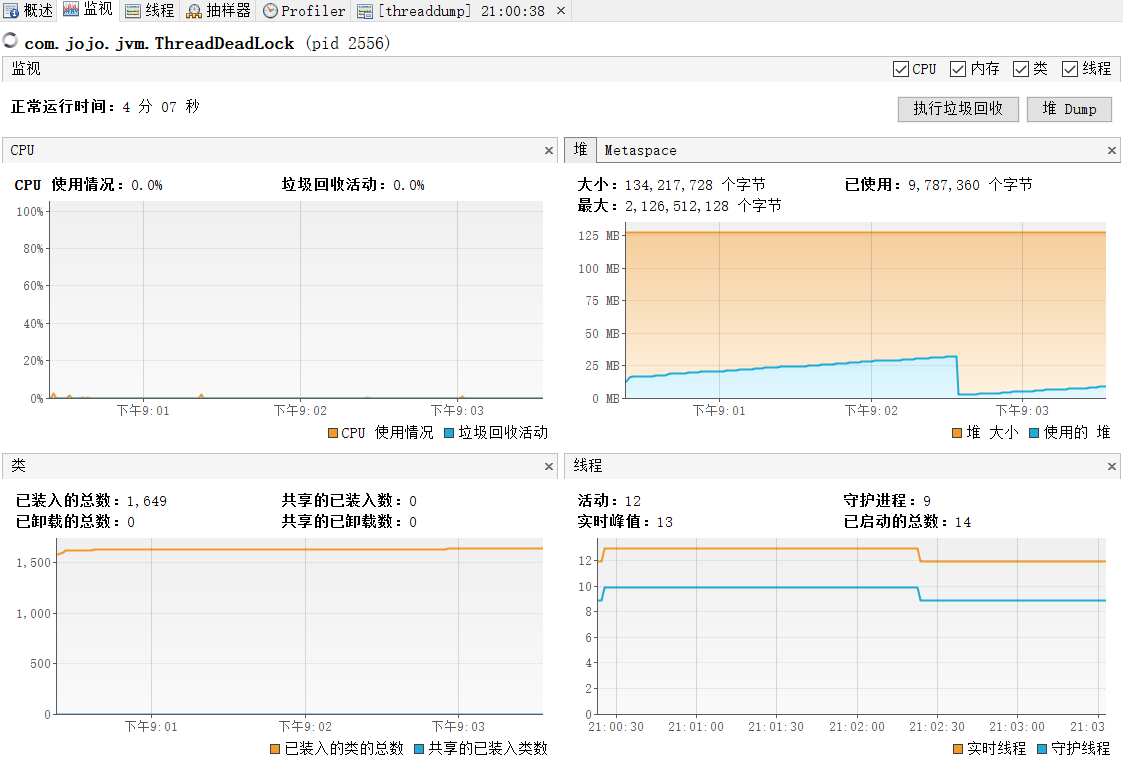
Task: Click threads 活动 12 value
Action: point(632,501)
